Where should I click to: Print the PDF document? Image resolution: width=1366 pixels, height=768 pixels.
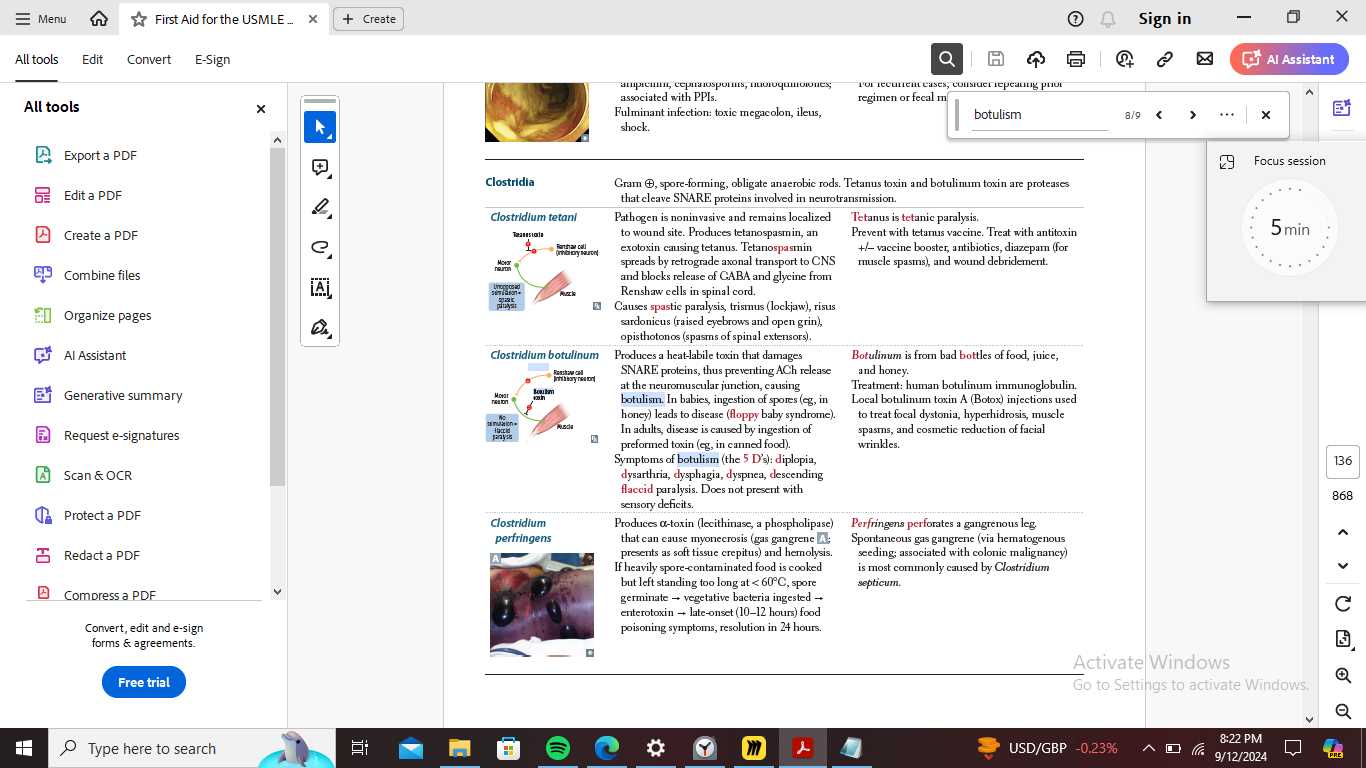[1076, 59]
